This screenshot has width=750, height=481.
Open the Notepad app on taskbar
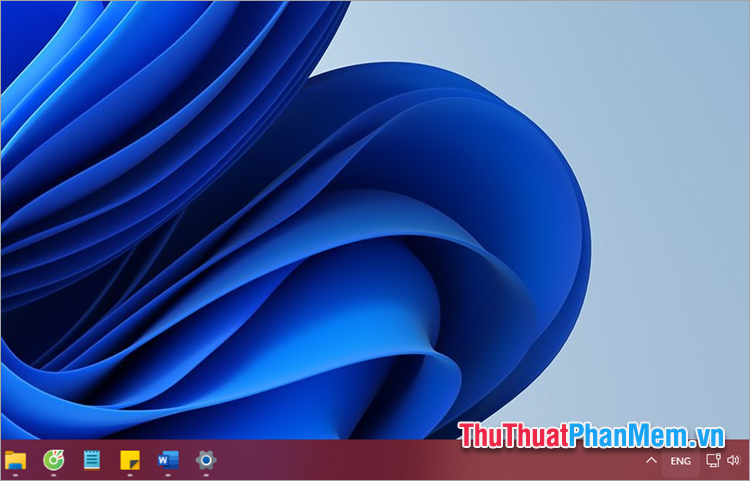pyautogui.click(x=91, y=460)
